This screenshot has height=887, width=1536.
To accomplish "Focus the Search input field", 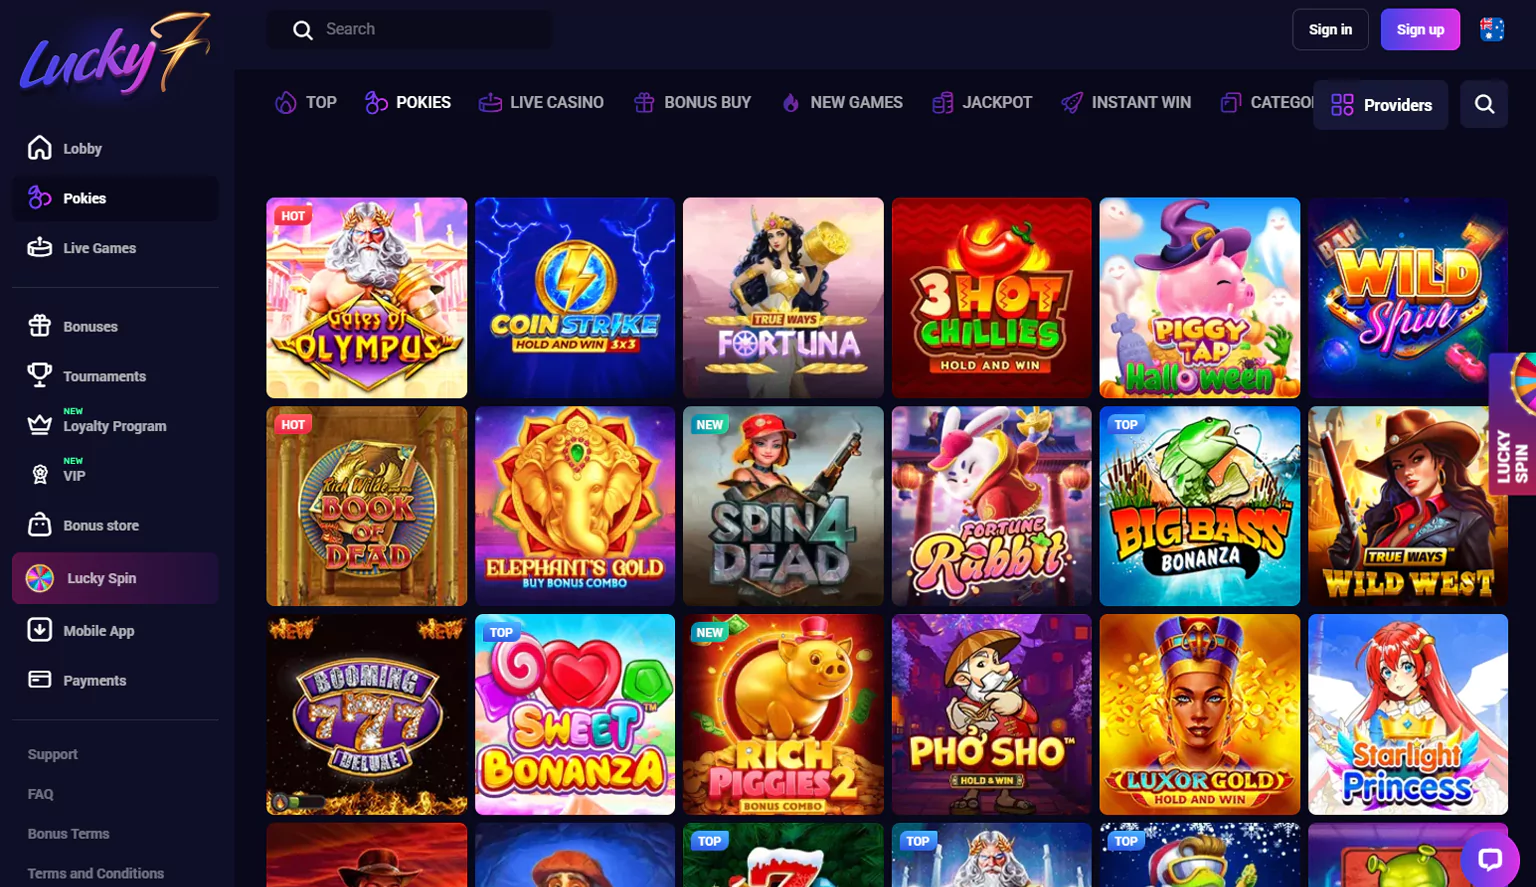I will click(x=409, y=29).
